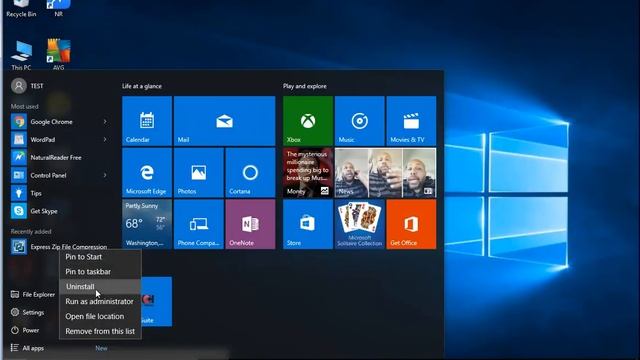The height and width of the screenshot is (360, 640).
Task: Launch Microsoft Edge tile
Action: click(147, 173)
